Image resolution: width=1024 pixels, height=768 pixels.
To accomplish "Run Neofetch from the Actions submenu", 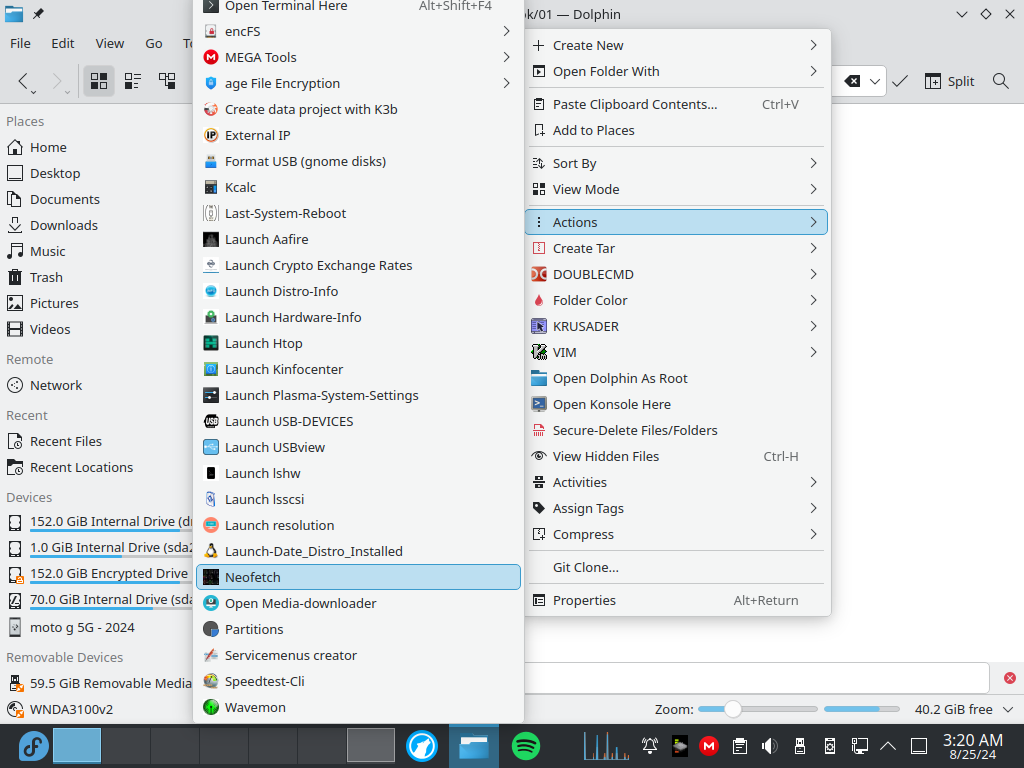I will [358, 577].
